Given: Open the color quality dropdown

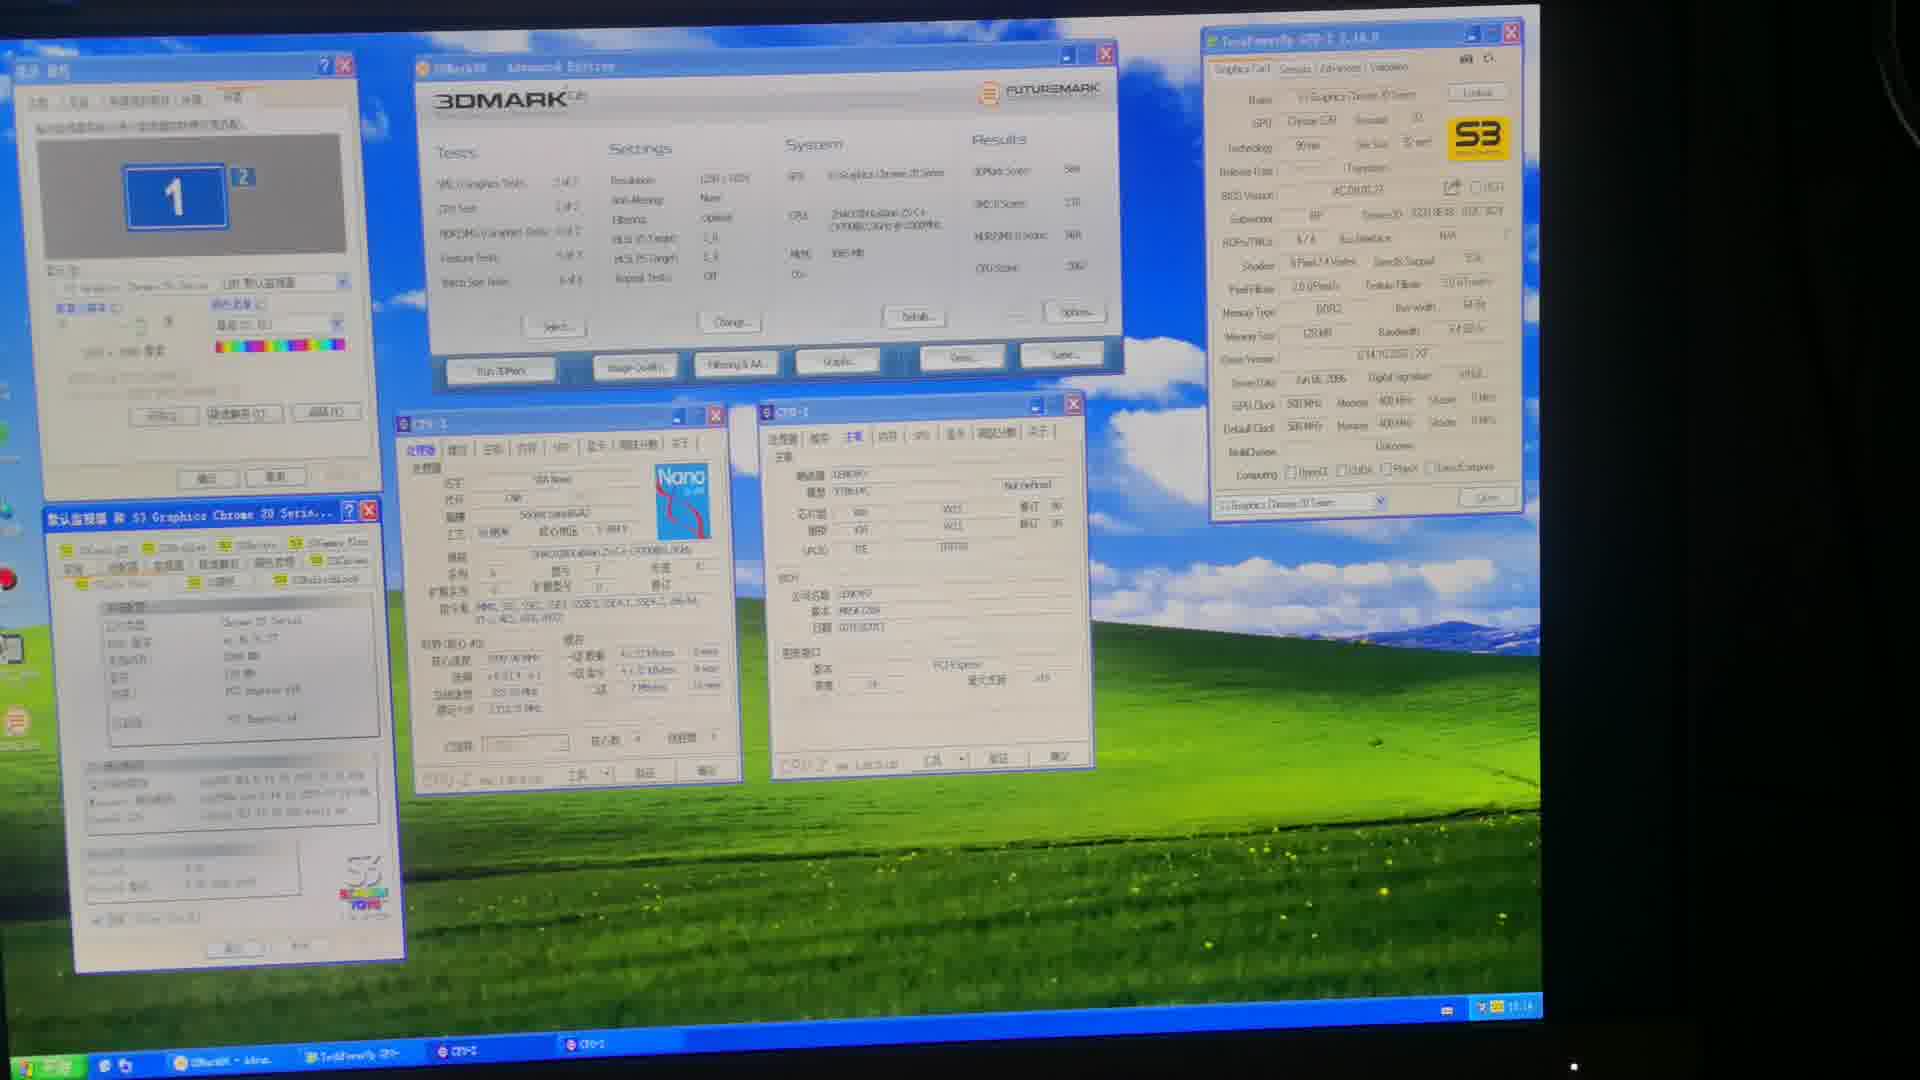Looking at the screenshot, I should pos(336,324).
